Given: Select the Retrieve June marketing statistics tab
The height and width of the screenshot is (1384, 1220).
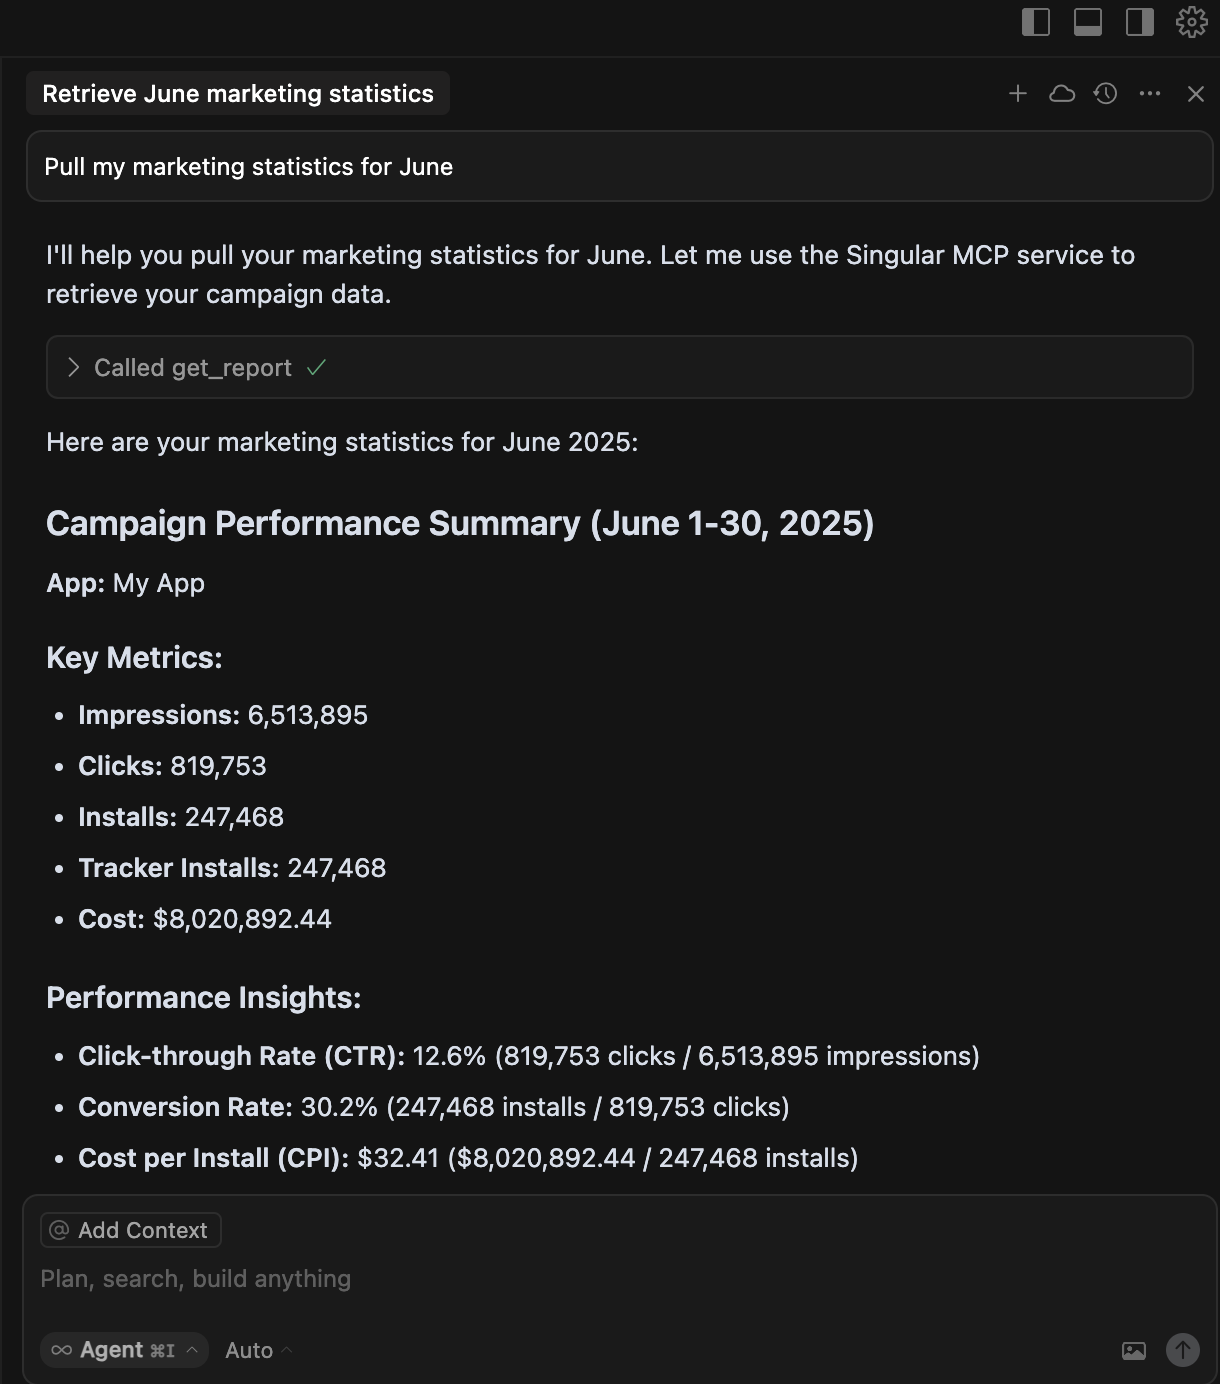Looking at the screenshot, I should click(238, 94).
